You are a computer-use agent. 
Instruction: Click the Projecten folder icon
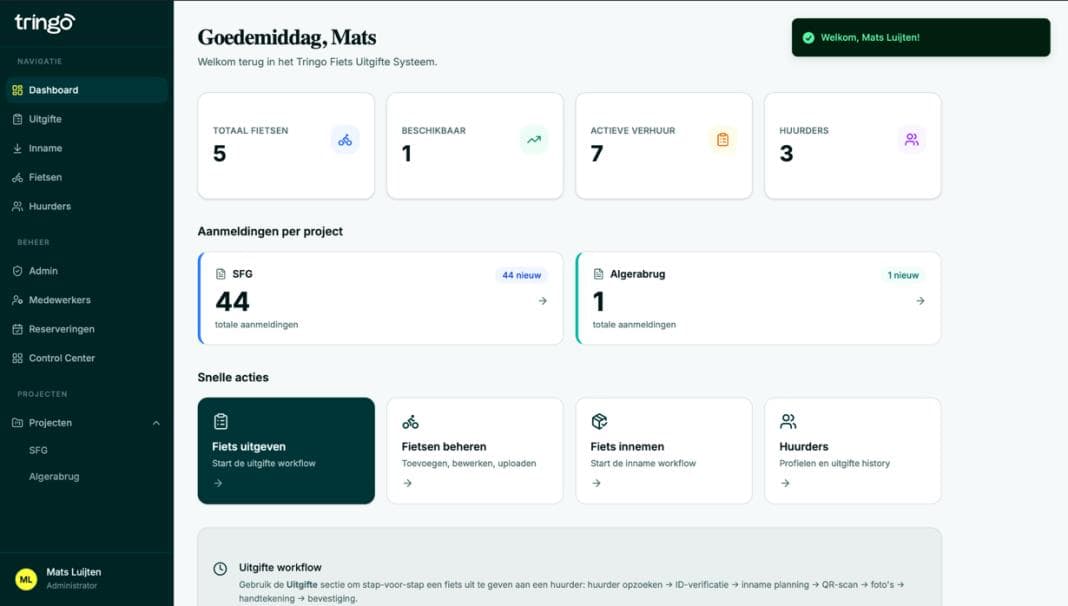pos(18,423)
